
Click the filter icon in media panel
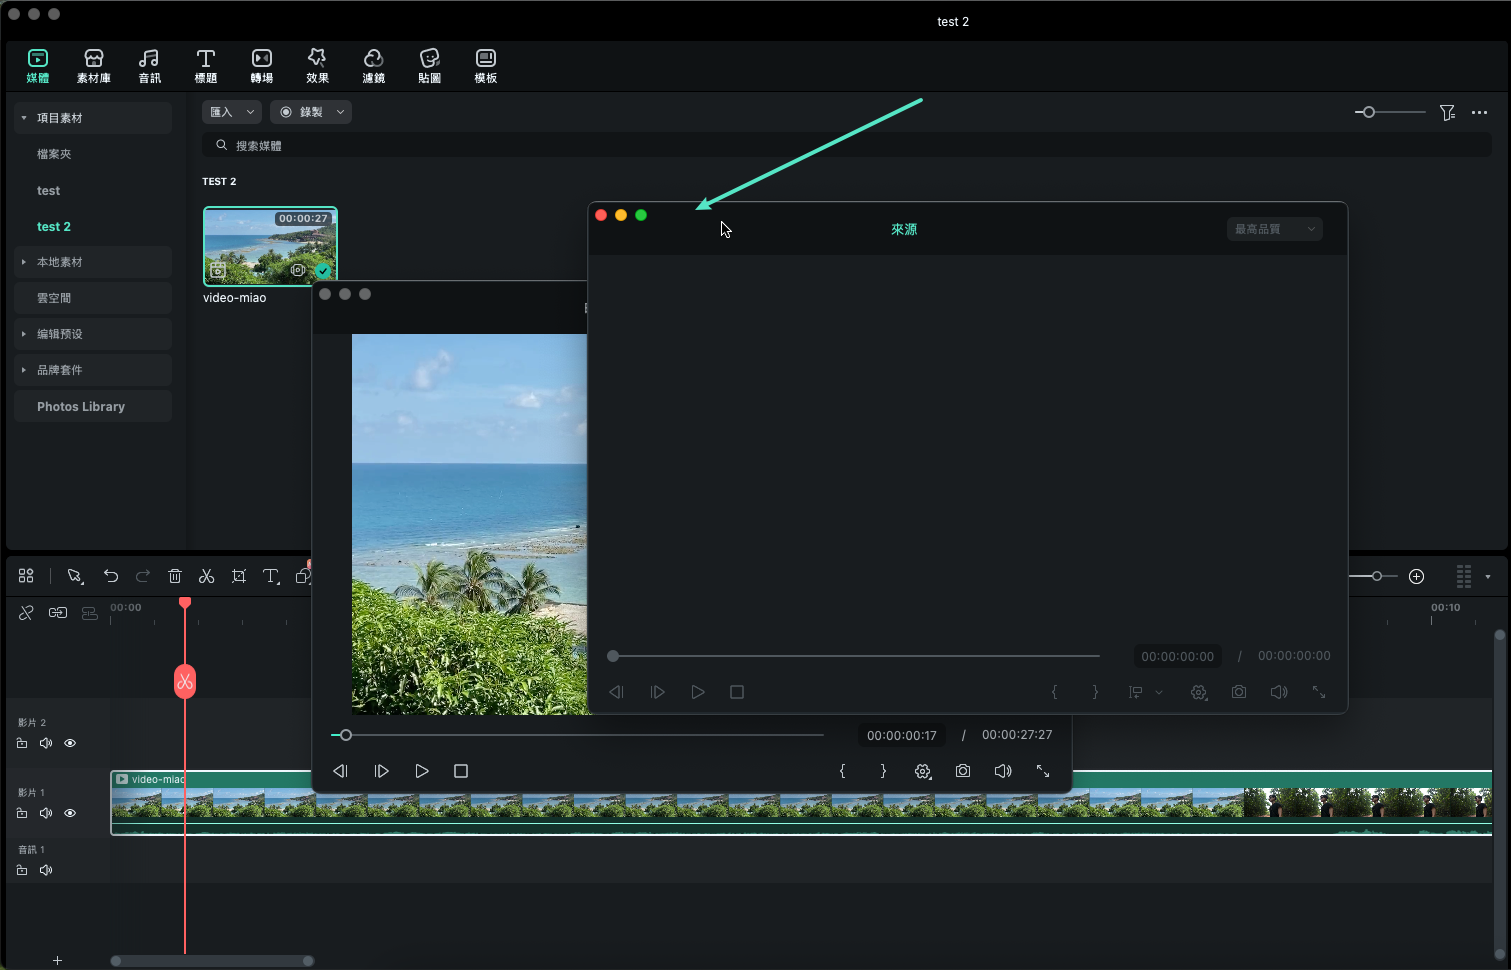(x=1447, y=113)
